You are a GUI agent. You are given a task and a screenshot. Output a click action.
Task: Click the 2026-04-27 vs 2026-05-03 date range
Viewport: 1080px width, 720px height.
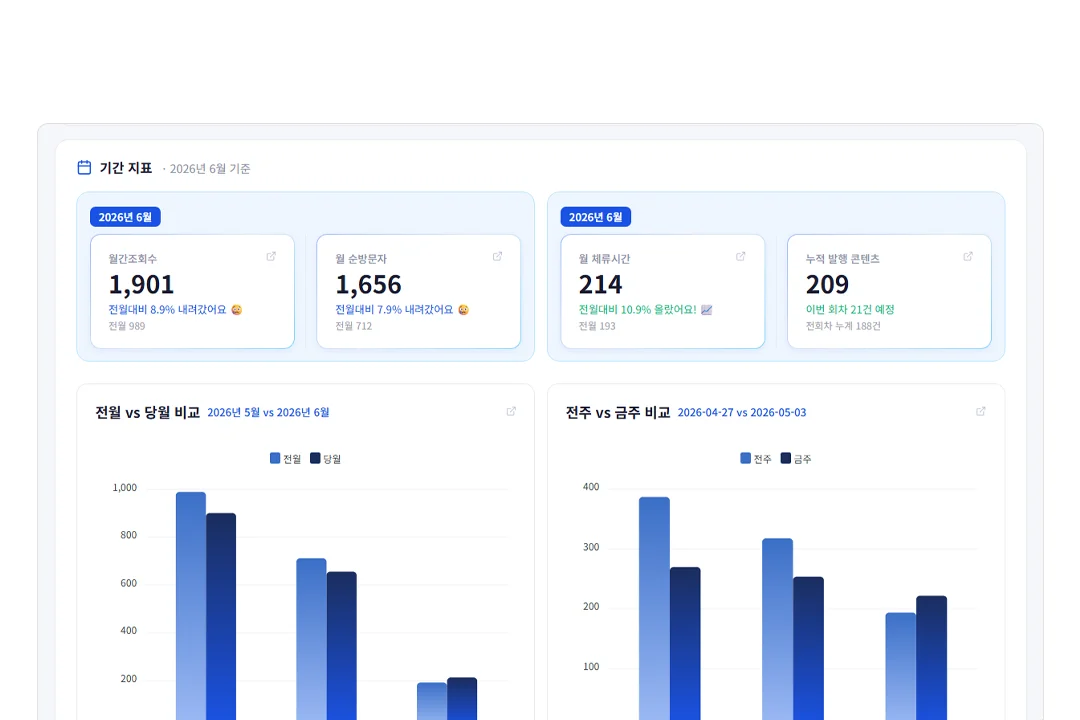[742, 413]
